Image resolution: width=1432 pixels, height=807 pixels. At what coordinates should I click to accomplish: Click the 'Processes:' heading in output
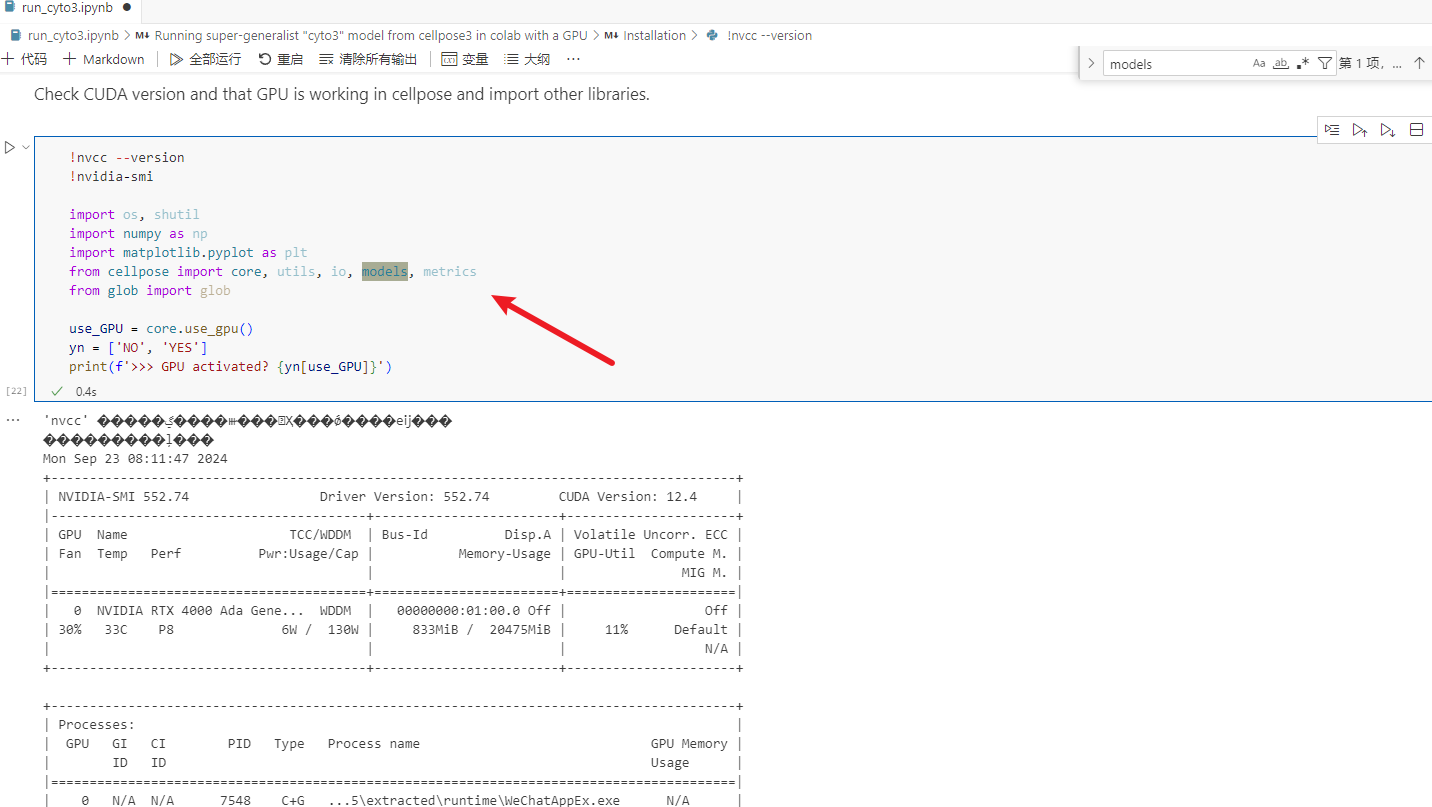coord(96,724)
